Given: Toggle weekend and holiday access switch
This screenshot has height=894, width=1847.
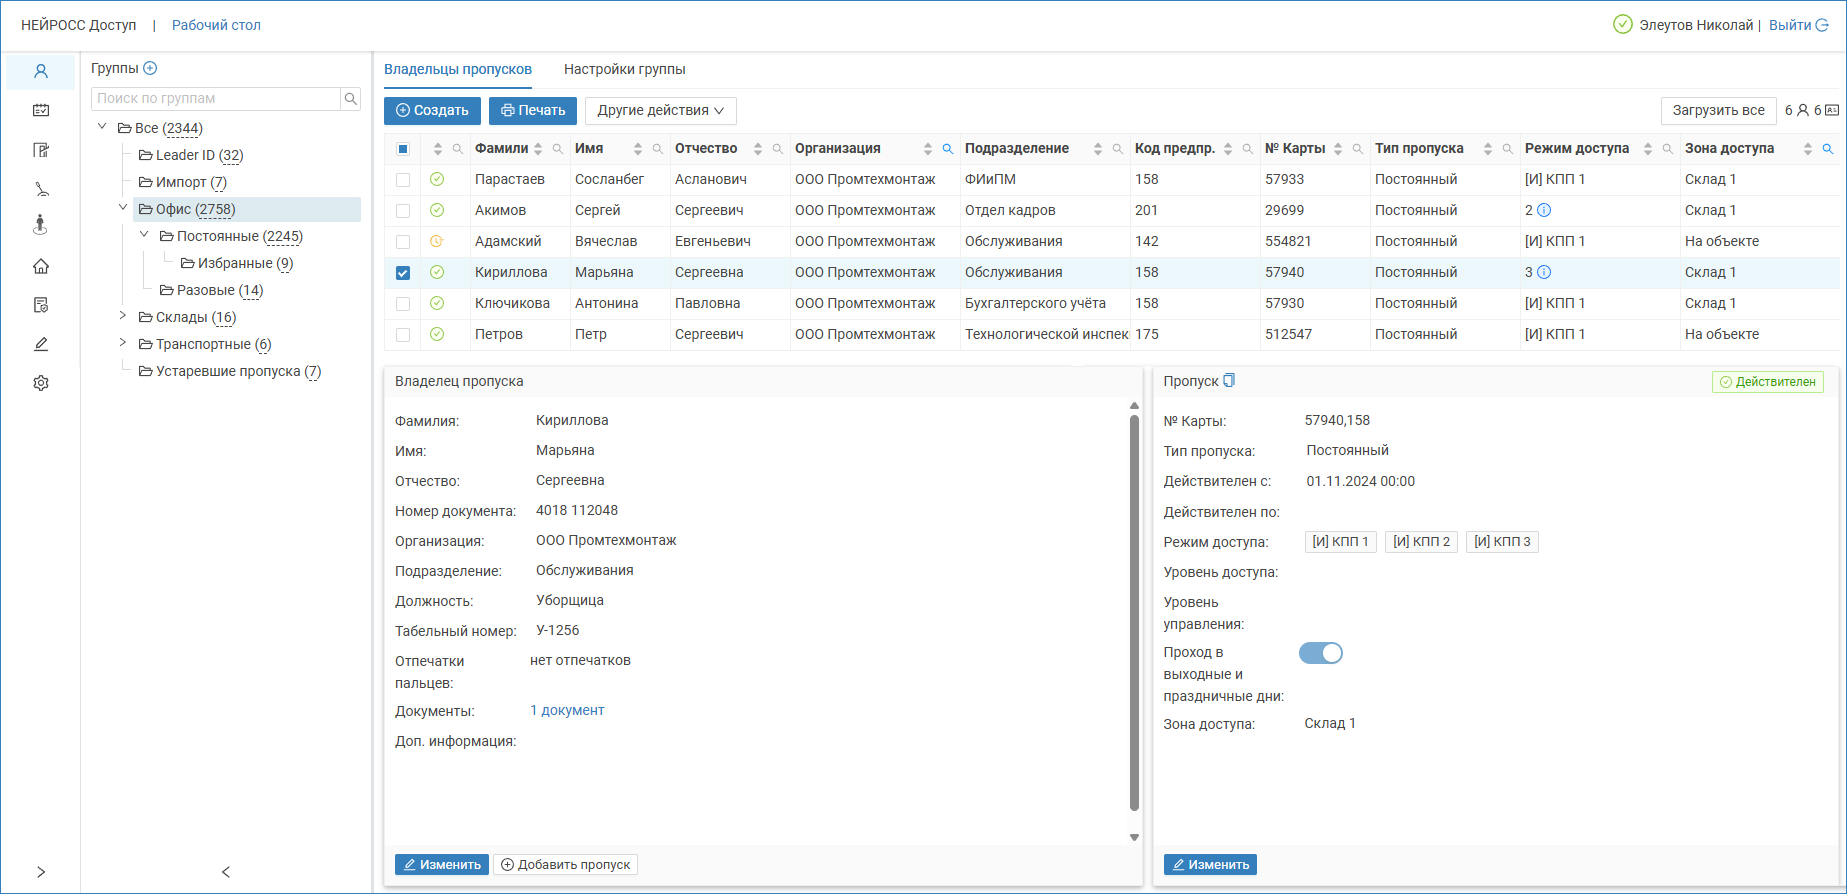Looking at the screenshot, I should click(1320, 653).
